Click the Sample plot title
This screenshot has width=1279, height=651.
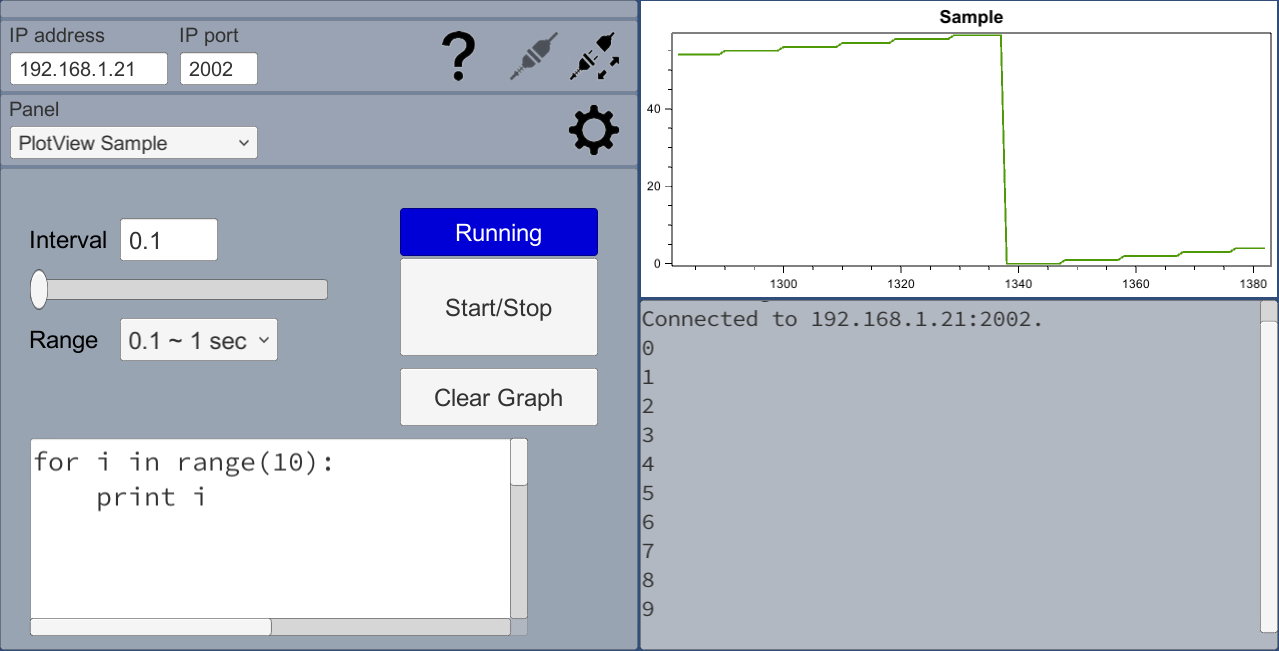(x=971, y=17)
